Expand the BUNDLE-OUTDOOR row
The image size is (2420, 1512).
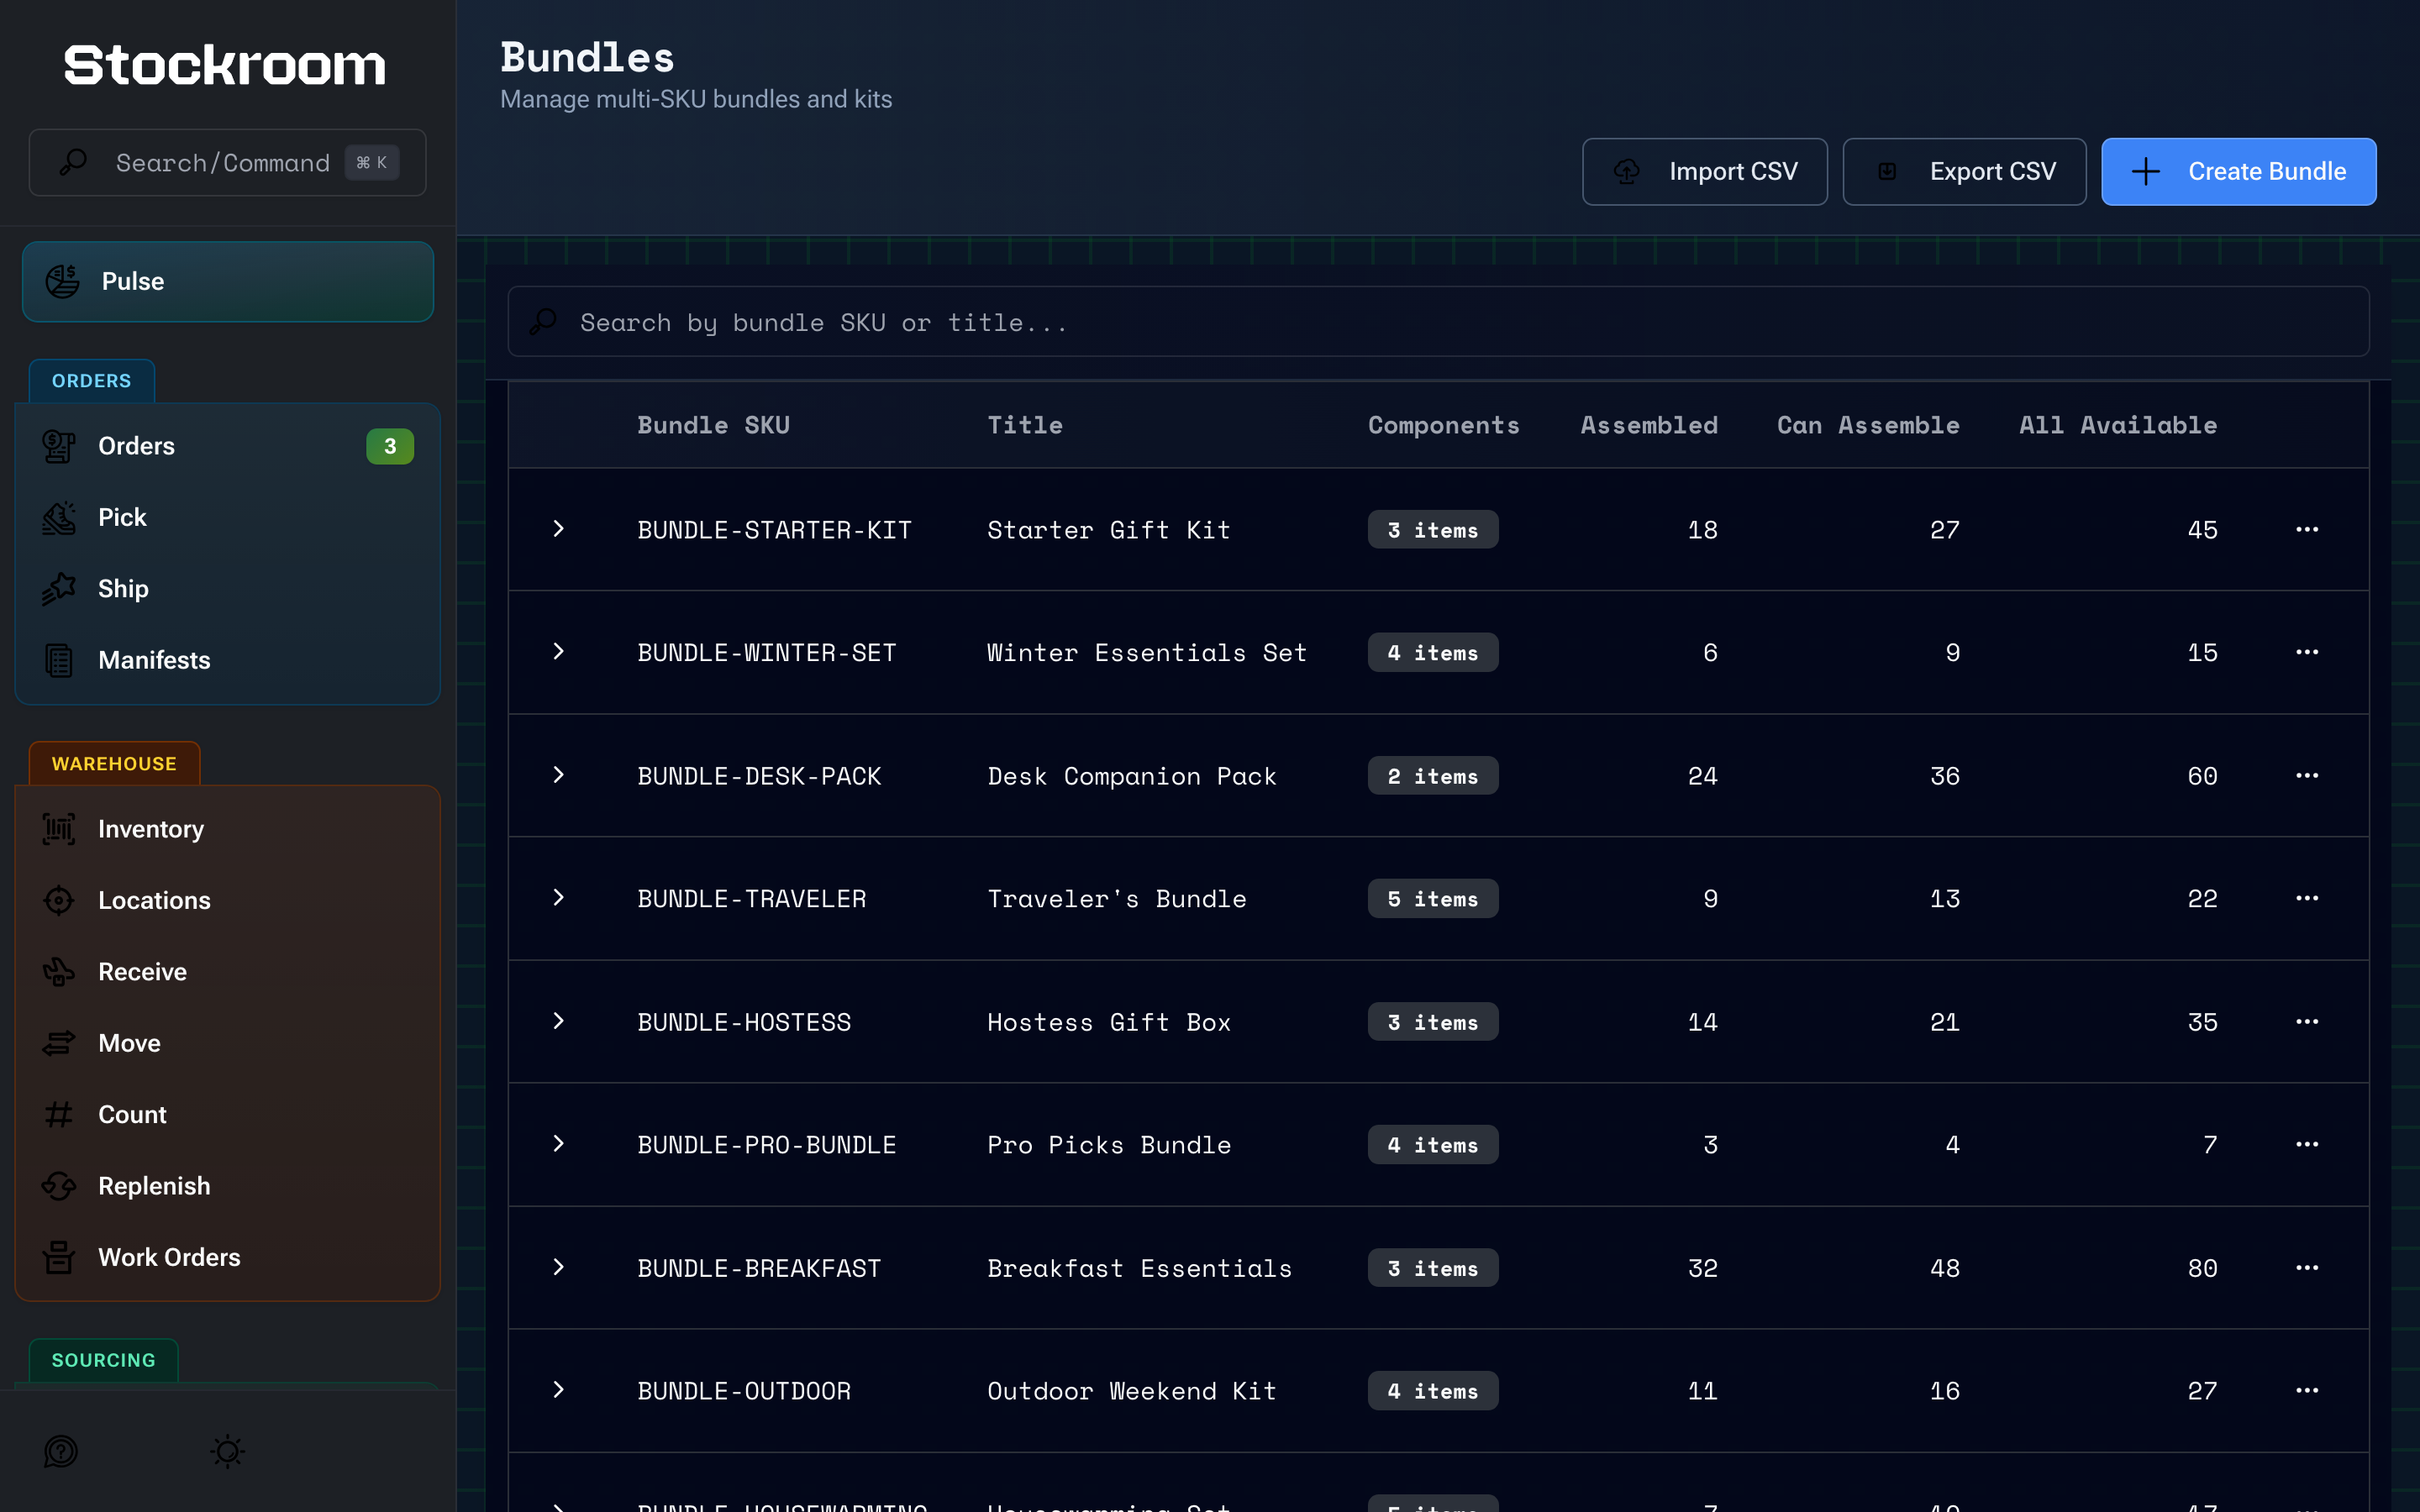tap(559, 1390)
